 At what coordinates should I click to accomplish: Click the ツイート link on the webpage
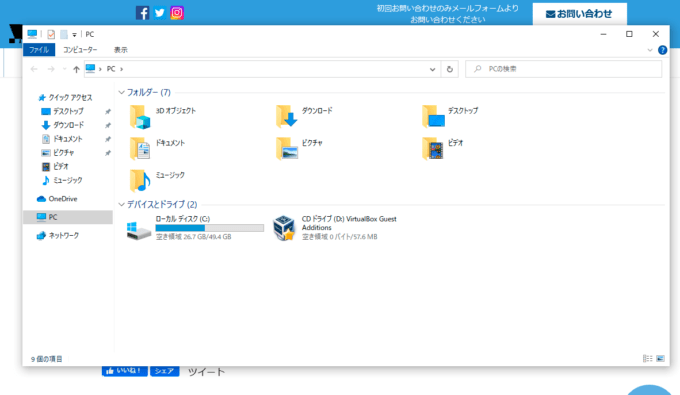[x=206, y=372]
